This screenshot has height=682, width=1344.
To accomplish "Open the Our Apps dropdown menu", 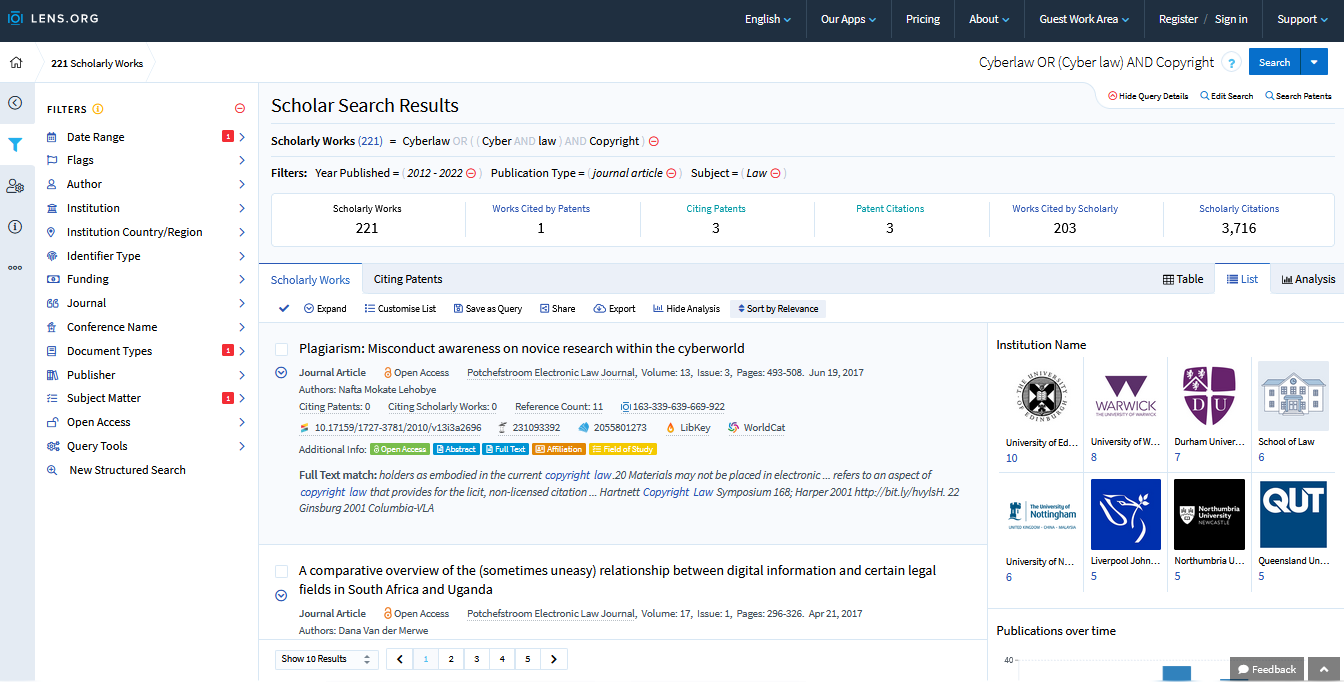I will pyautogui.click(x=848, y=19).
